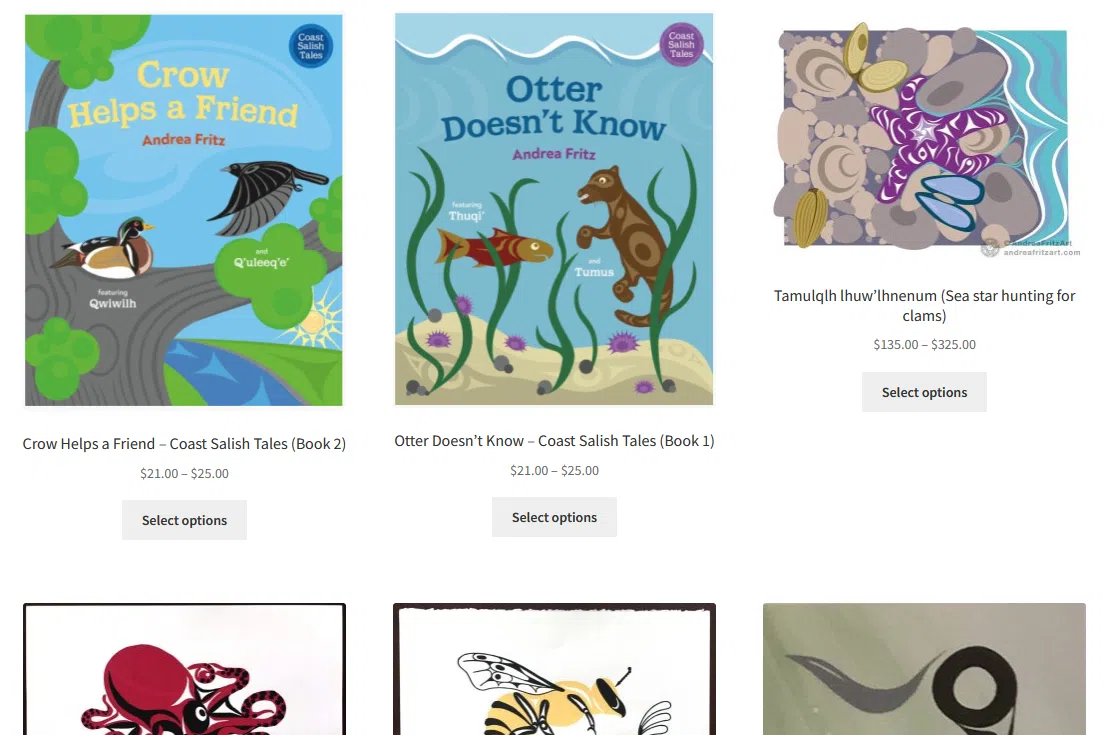
Task: Click the blue Coast Salish Tales badge on Crow cover
Action: tap(310, 46)
